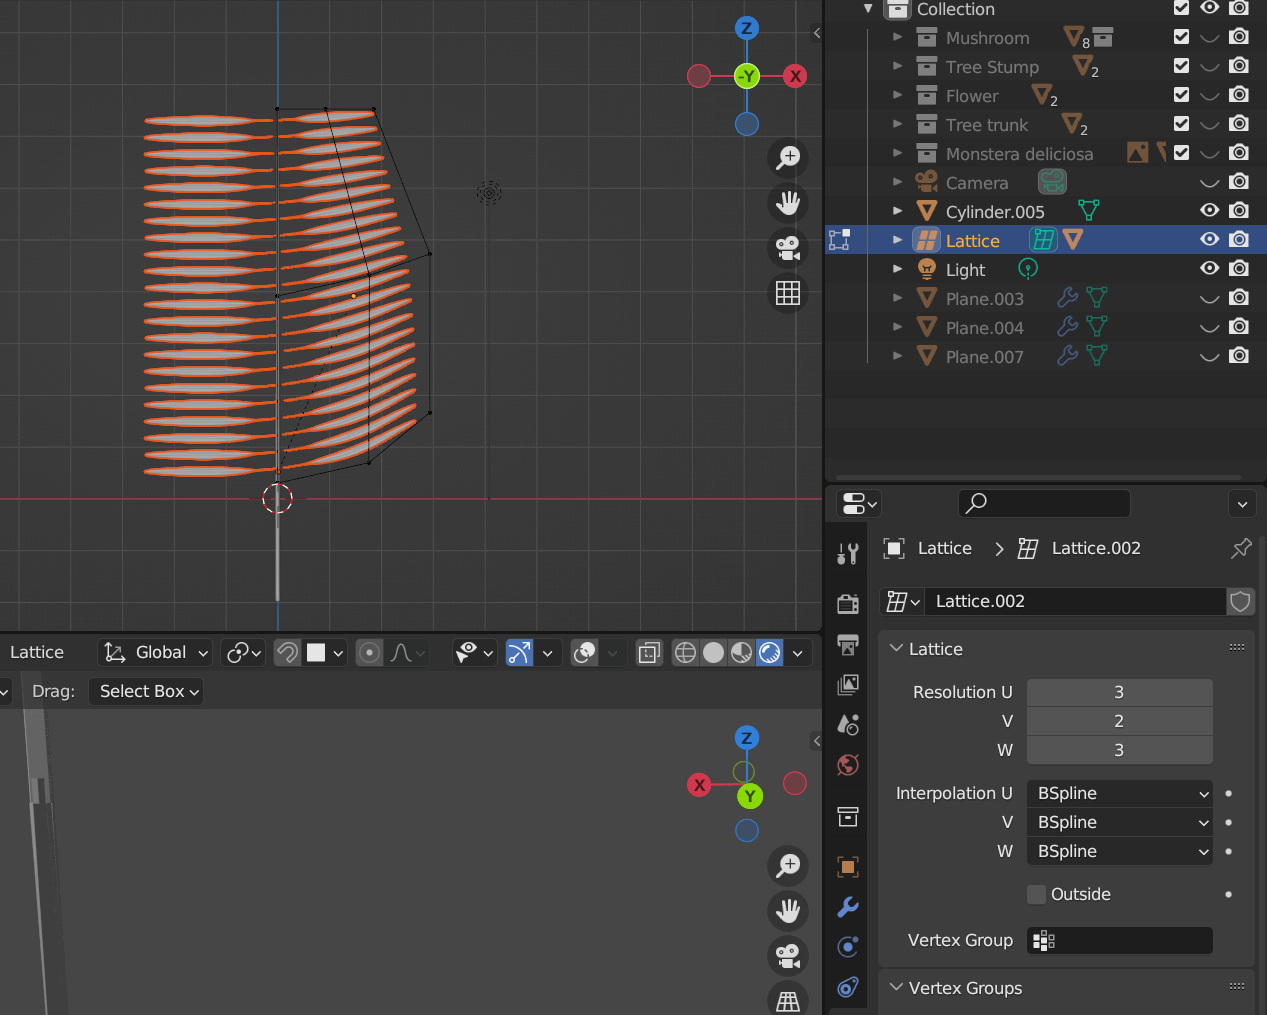
Task: Toggle camera view in the lower viewport
Action: pyautogui.click(x=788, y=956)
